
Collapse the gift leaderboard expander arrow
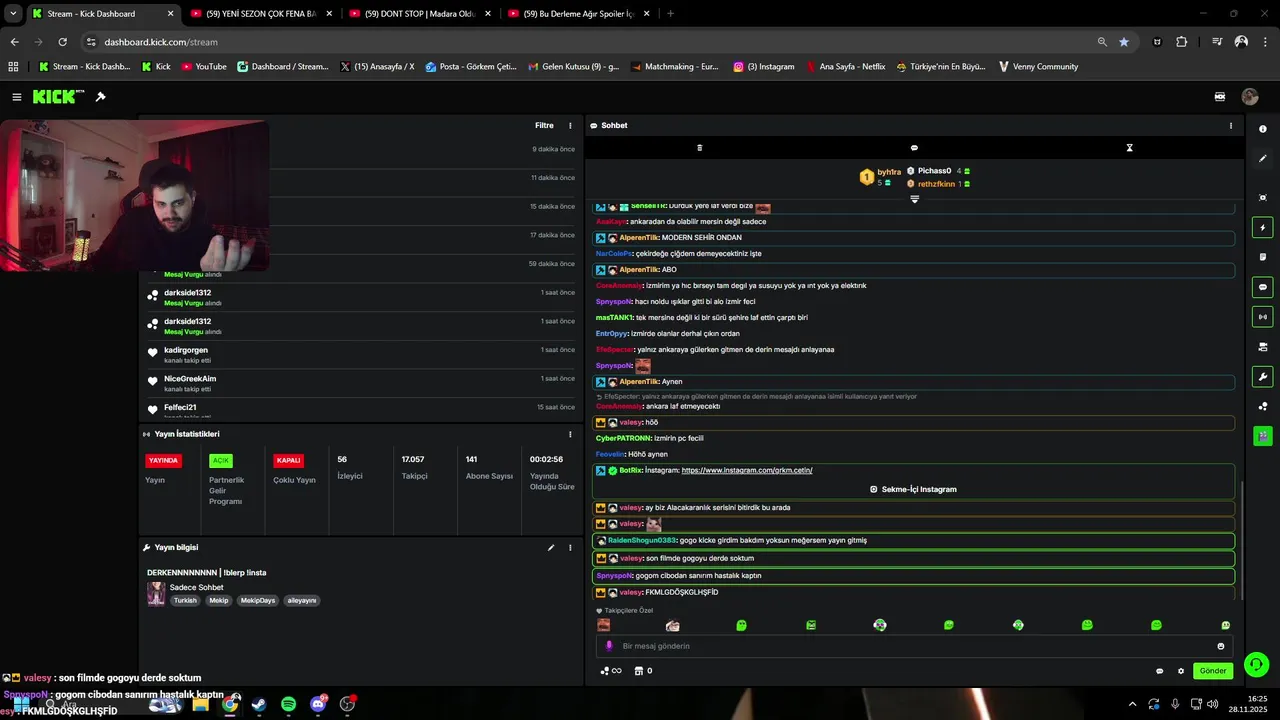click(x=914, y=199)
